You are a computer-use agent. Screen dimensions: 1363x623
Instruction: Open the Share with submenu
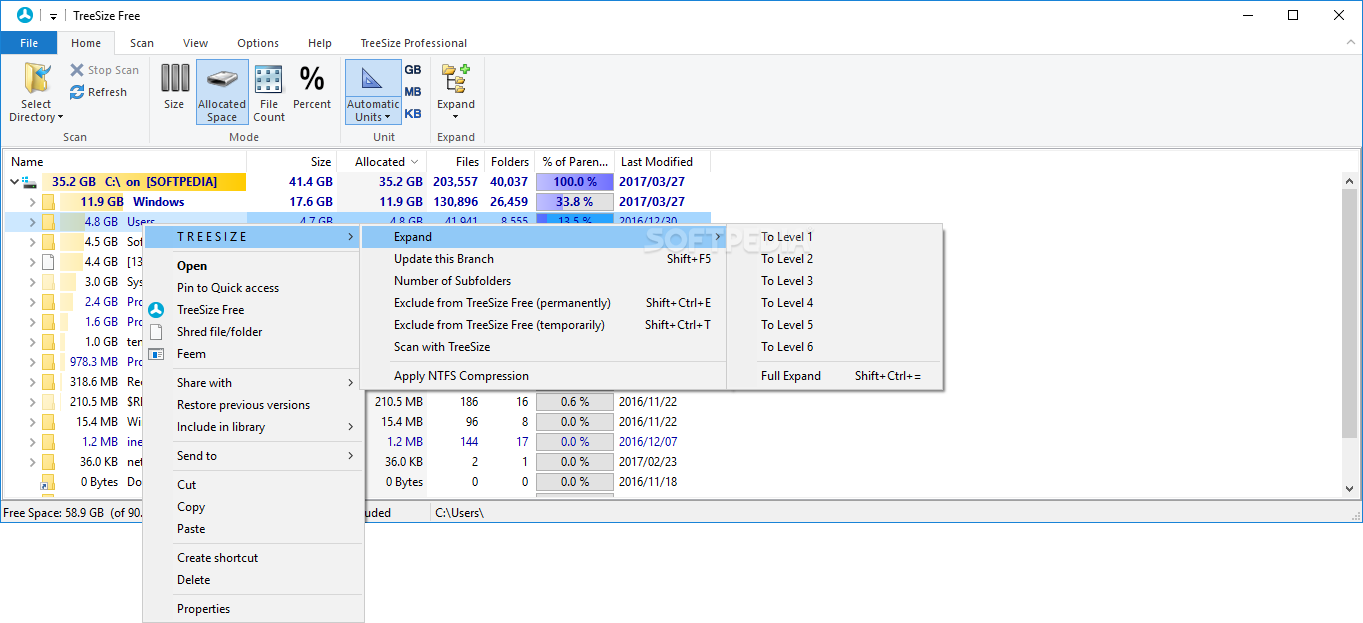point(252,383)
